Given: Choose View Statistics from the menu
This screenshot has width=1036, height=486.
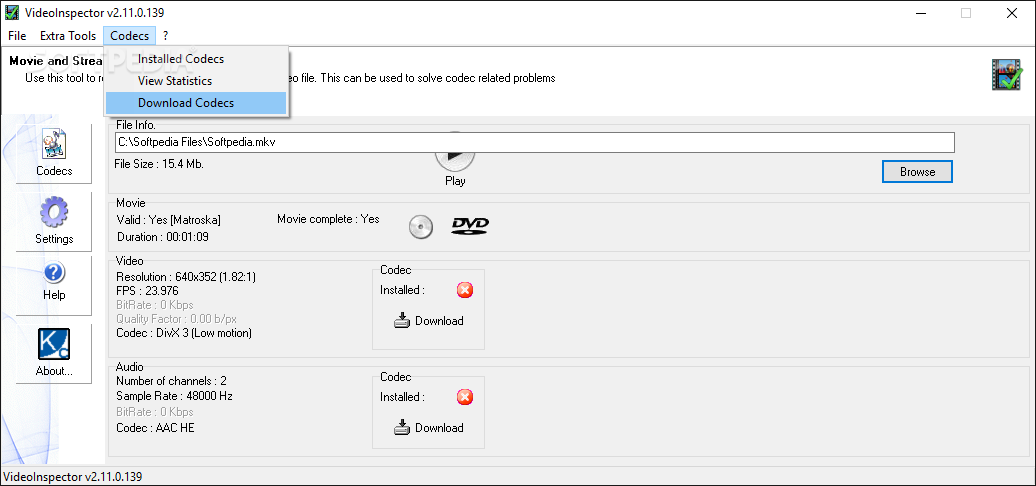Looking at the screenshot, I should coord(196,81).
